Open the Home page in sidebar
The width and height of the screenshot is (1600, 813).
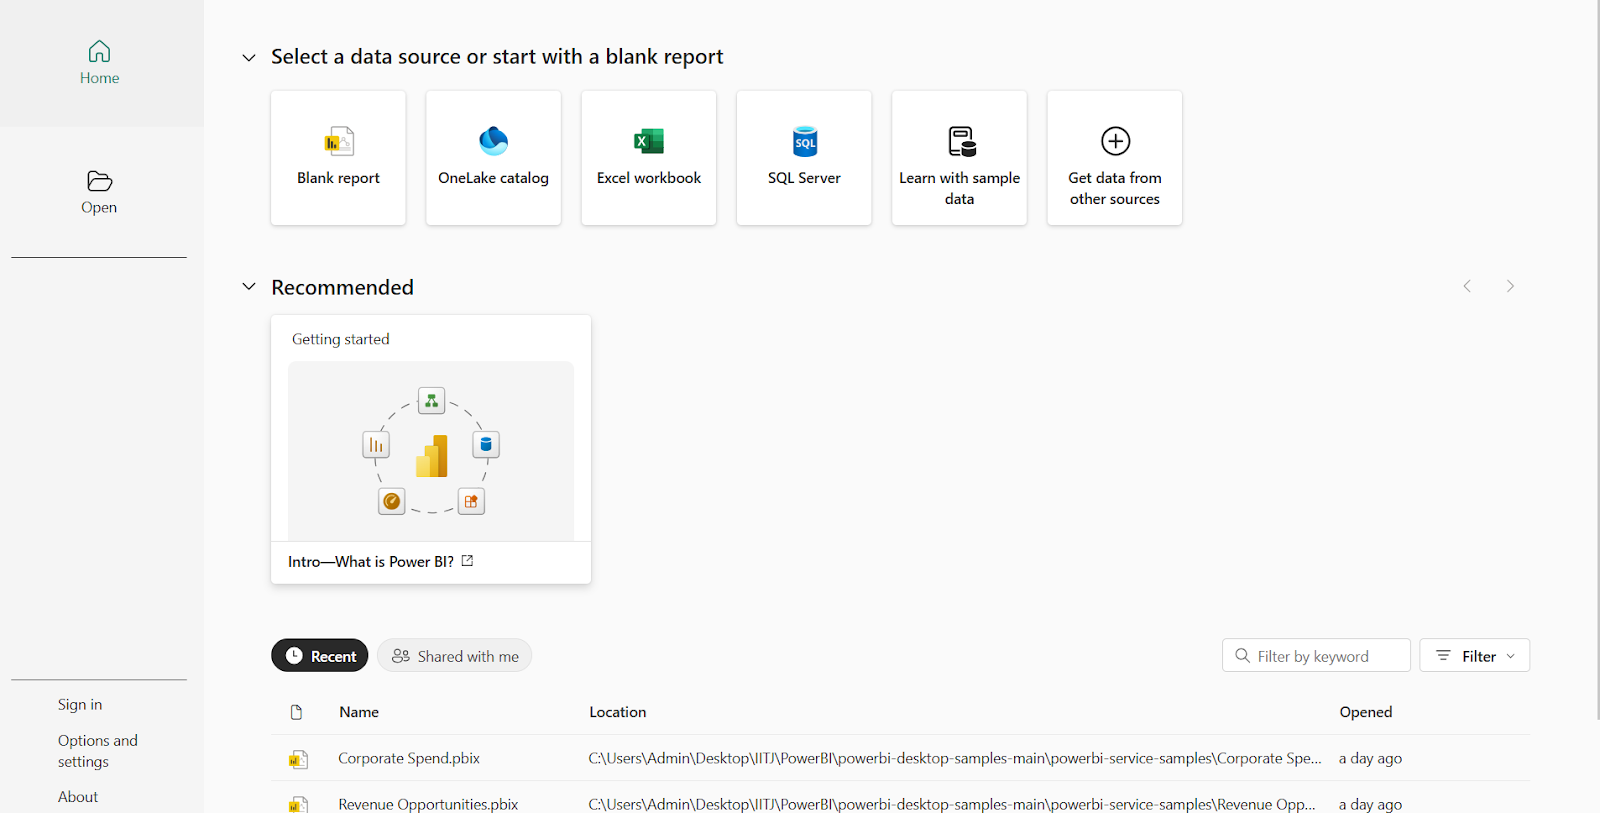point(100,63)
